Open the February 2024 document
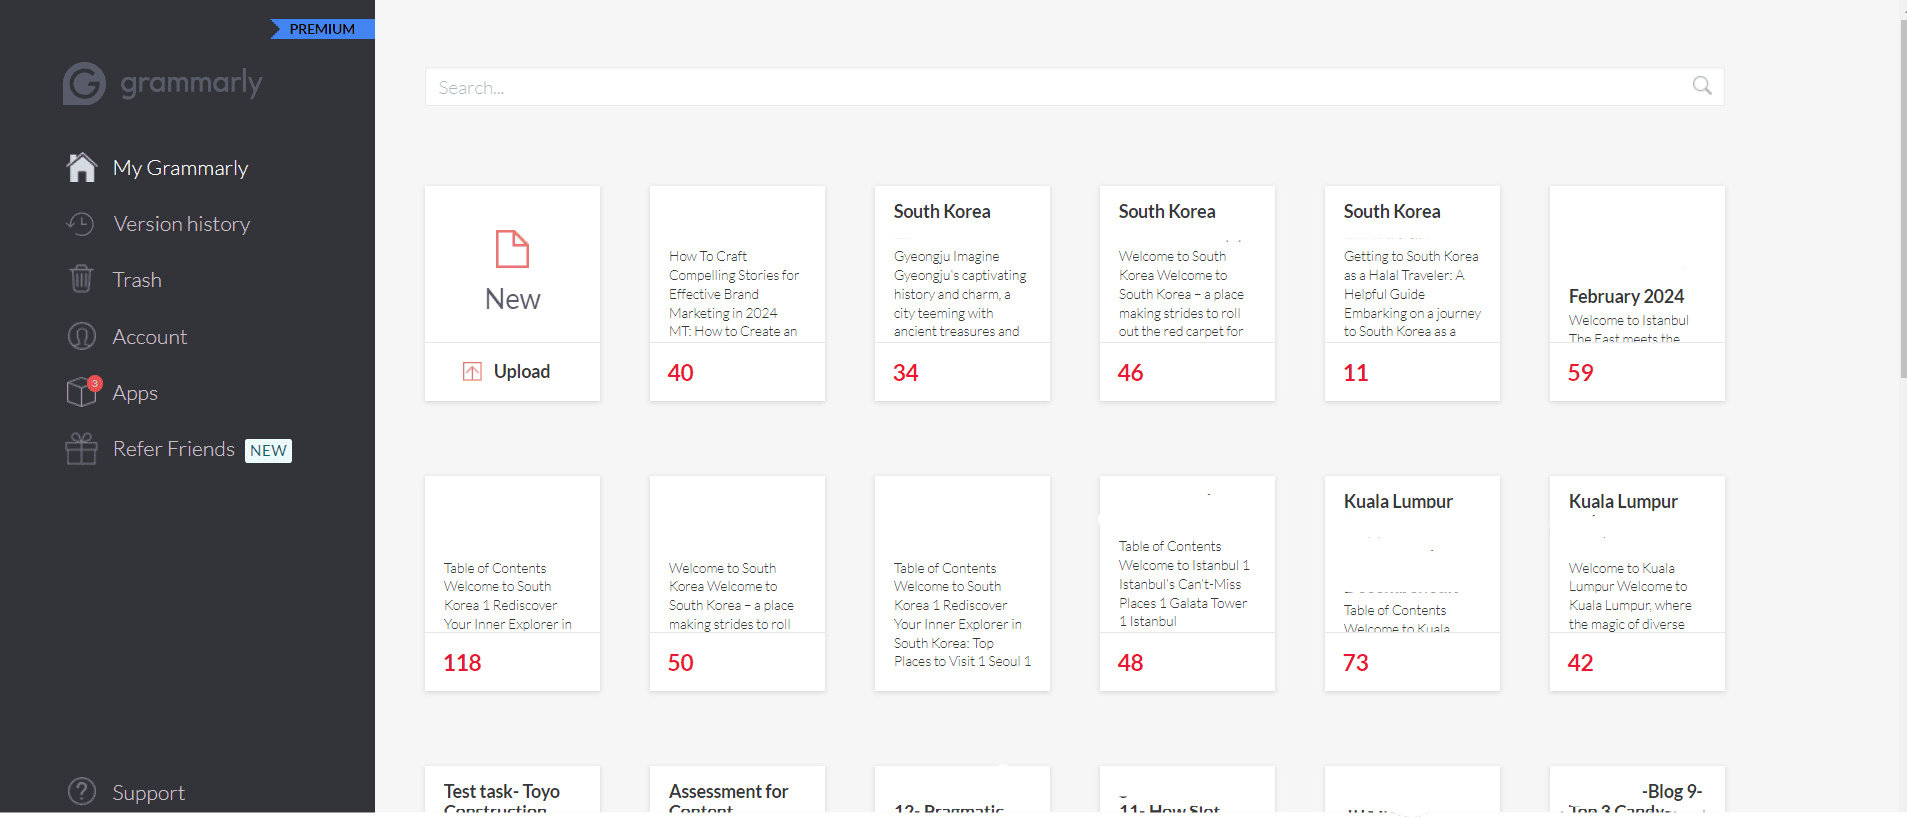1907x818 pixels. (1636, 294)
